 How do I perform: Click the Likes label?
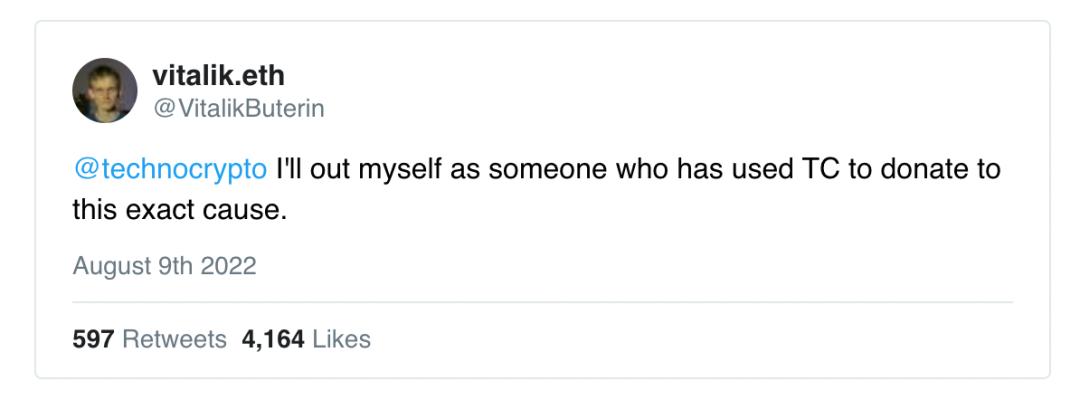tap(341, 339)
